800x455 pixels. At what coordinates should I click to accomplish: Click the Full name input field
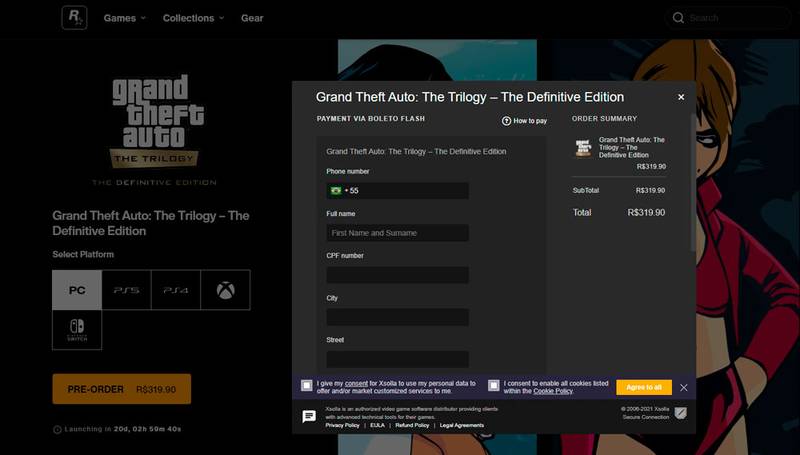(397, 233)
